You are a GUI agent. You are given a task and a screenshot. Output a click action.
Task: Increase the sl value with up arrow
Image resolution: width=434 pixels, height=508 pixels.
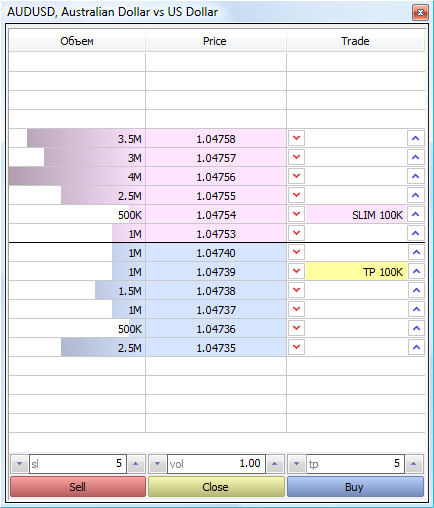coord(136,464)
